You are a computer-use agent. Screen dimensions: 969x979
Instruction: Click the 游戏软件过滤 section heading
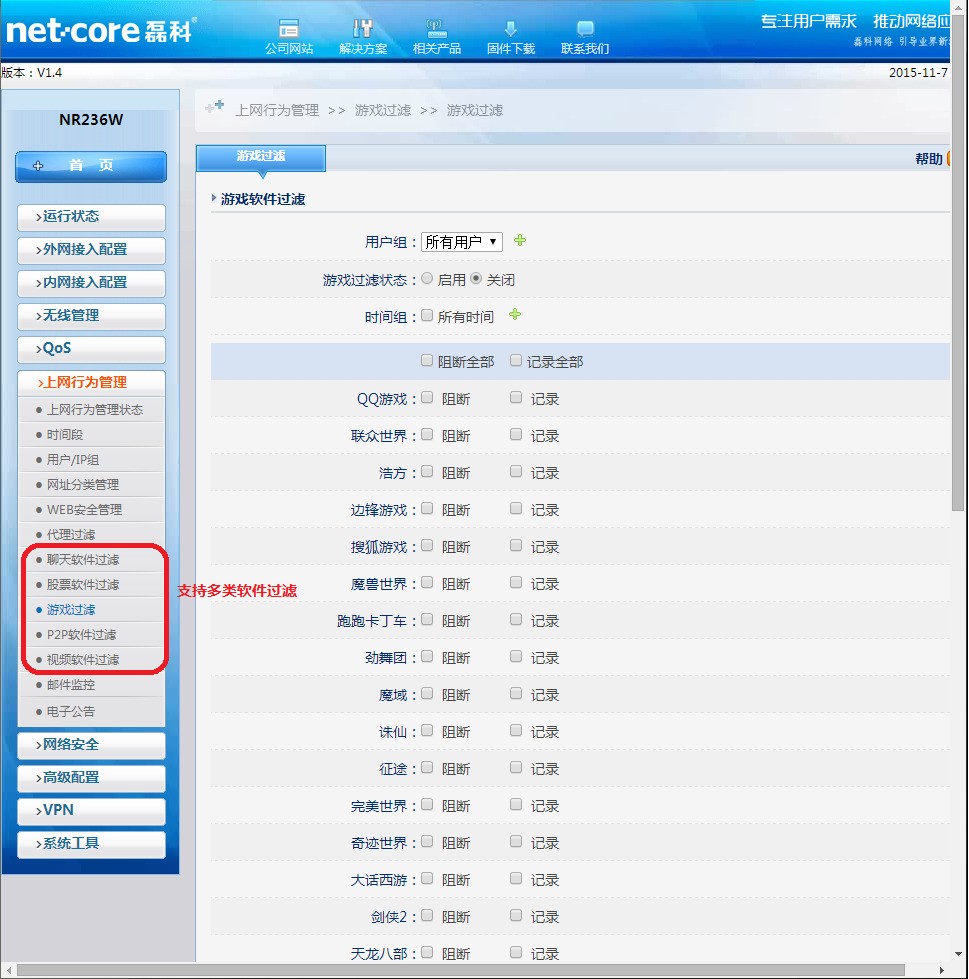point(263,199)
